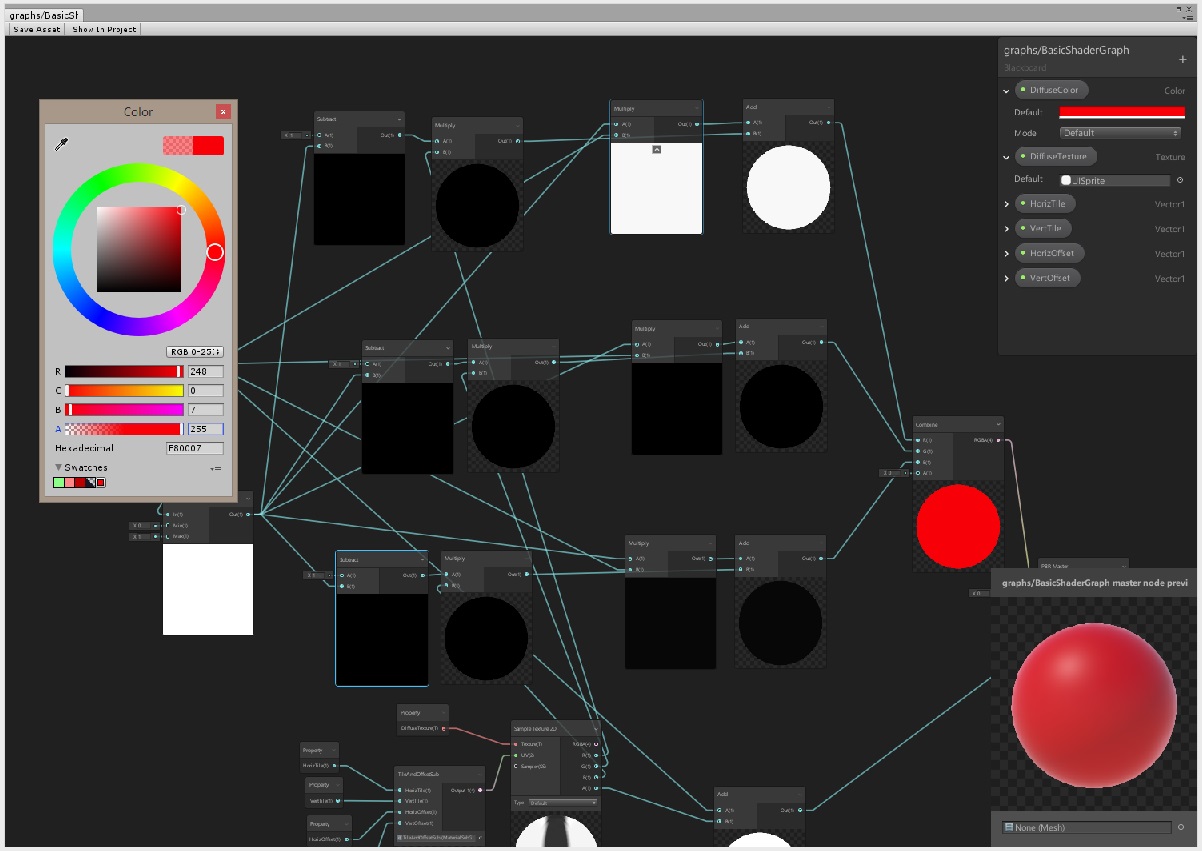Select the PBR Master node header
Image resolution: width=1202 pixels, height=851 pixels.
(1084, 565)
